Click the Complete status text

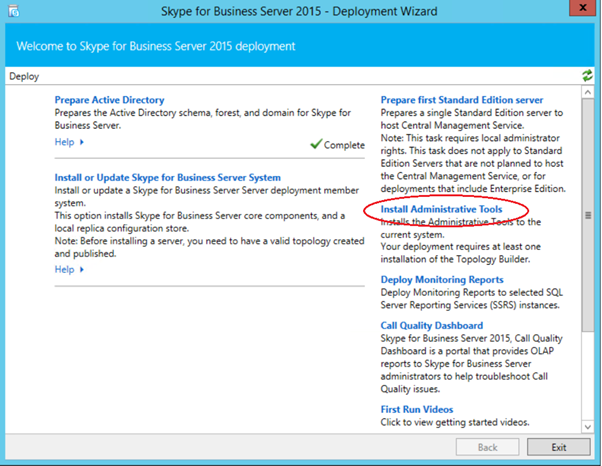click(x=345, y=145)
